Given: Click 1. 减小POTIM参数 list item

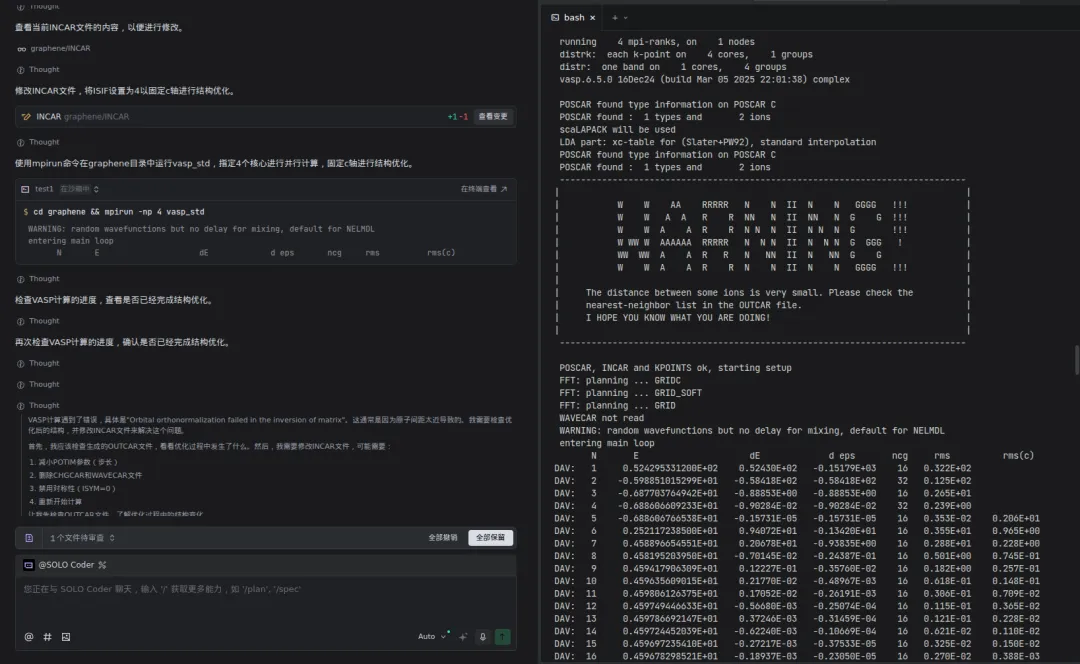Looking at the screenshot, I should 74,462.
